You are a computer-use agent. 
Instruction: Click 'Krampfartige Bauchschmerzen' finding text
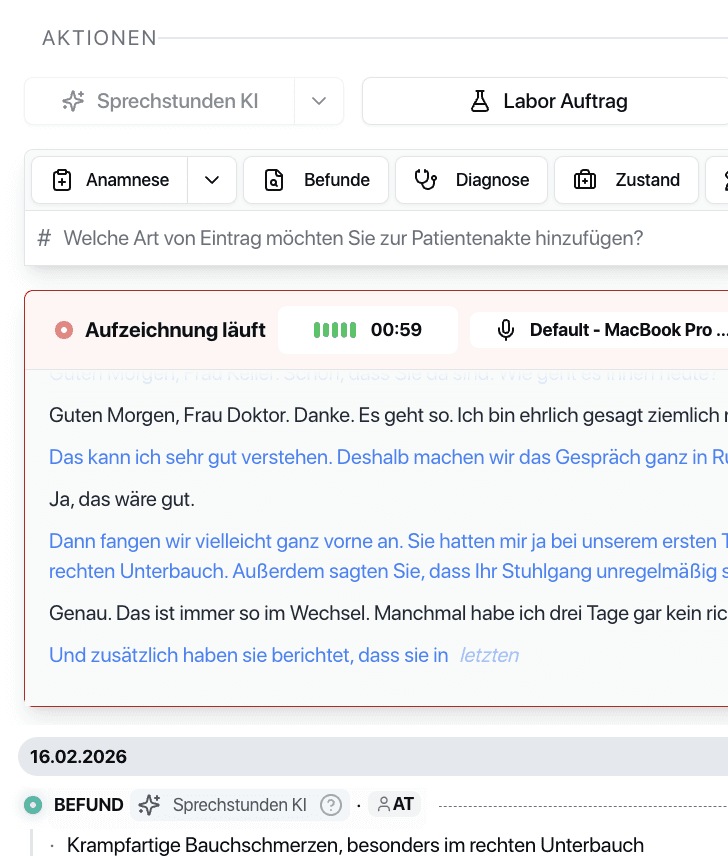(x=355, y=845)
